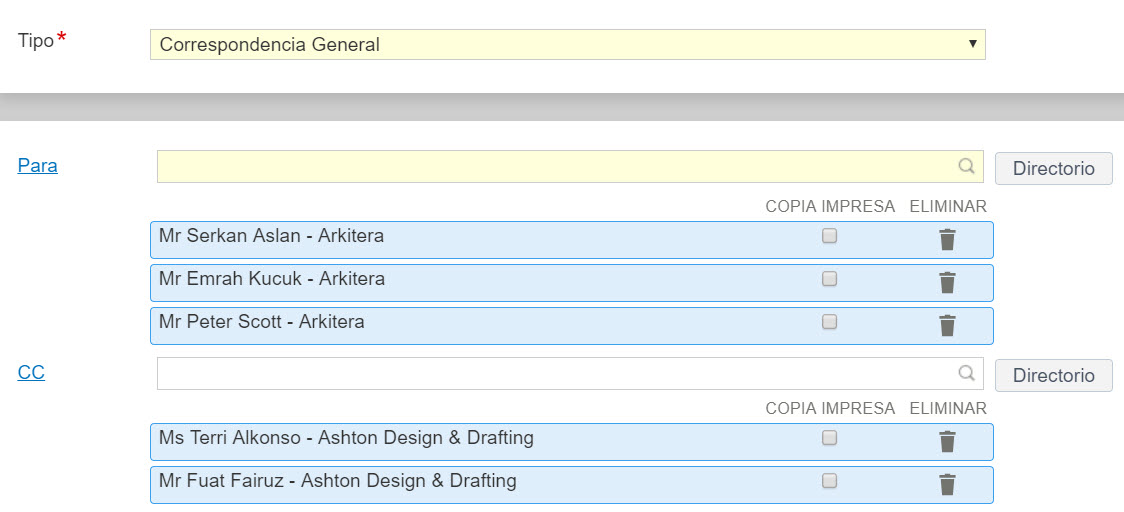Screen dimensions: 1124x512
Task: Click trash icon for Mr Peter Scott
Action: pos(947,326)
